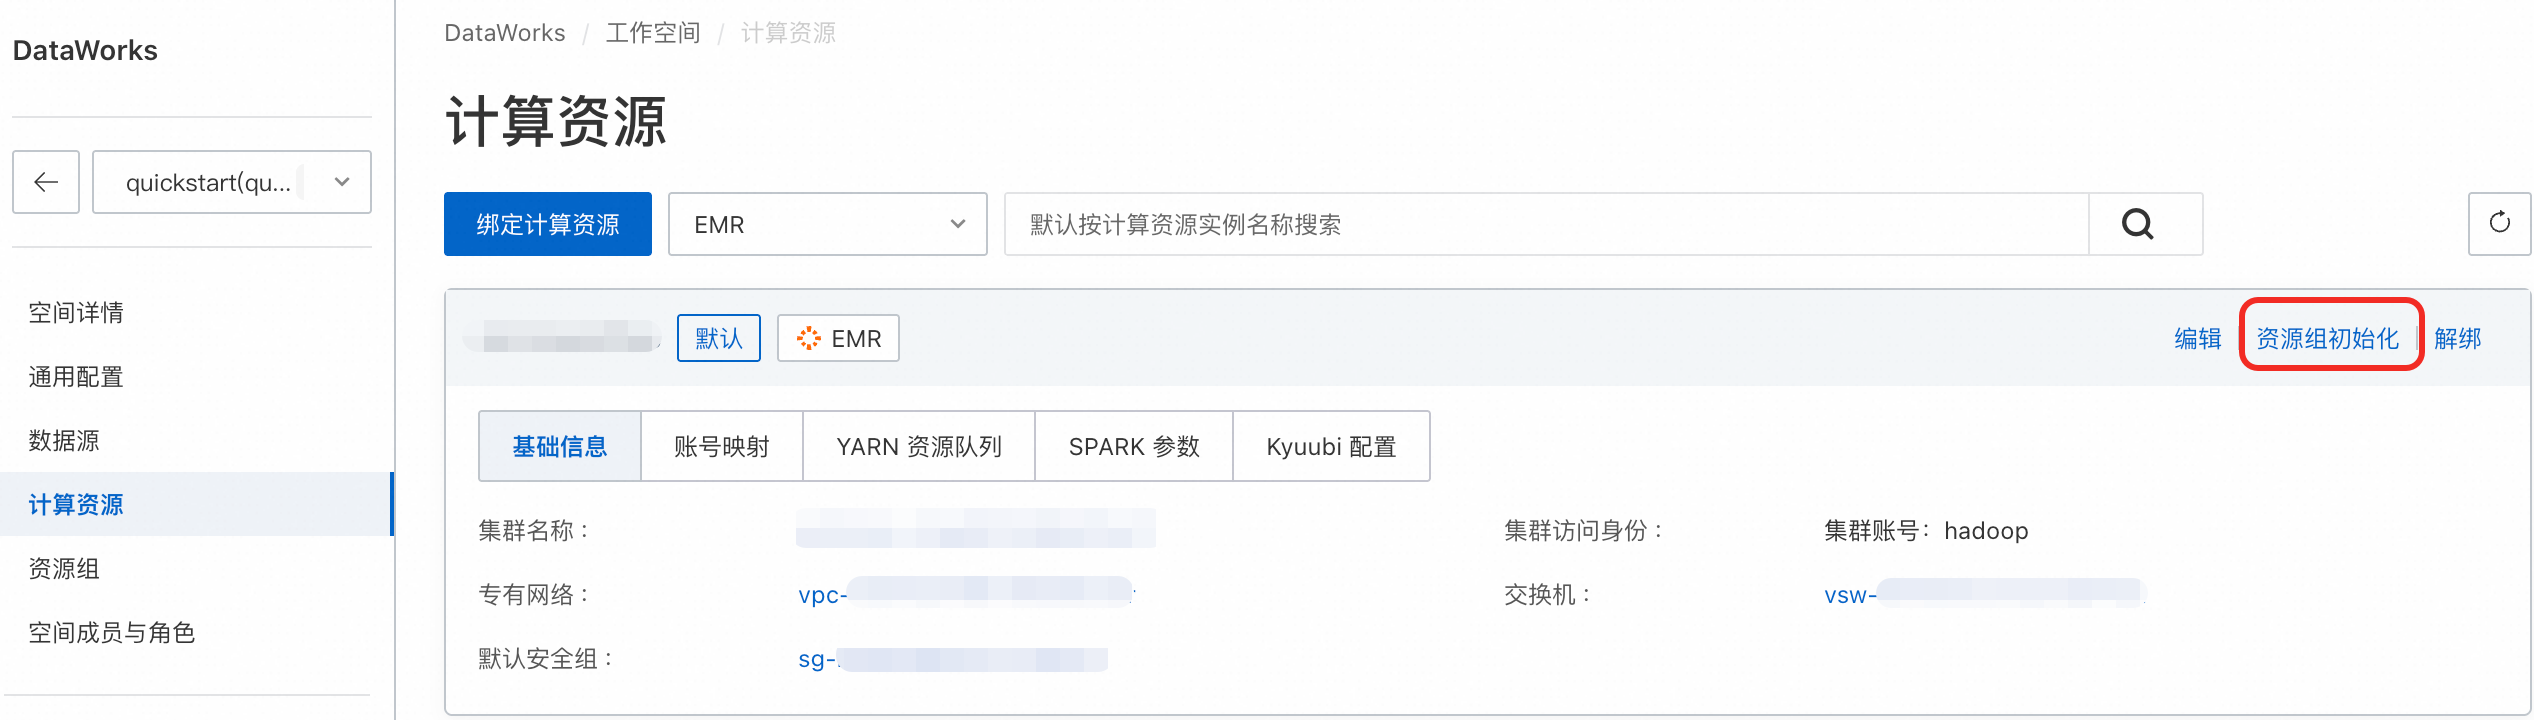Open the quickstart workspace dropdown

pyautogui.click(x=232, y=182)
